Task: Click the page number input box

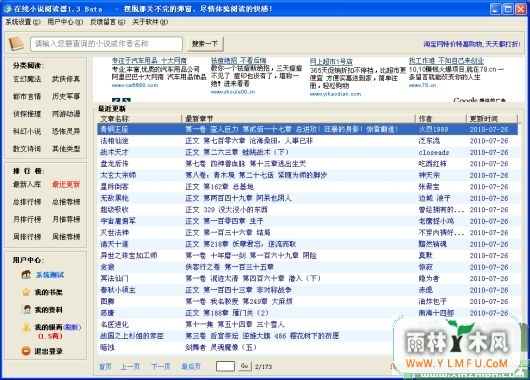Action: point(225,366)
